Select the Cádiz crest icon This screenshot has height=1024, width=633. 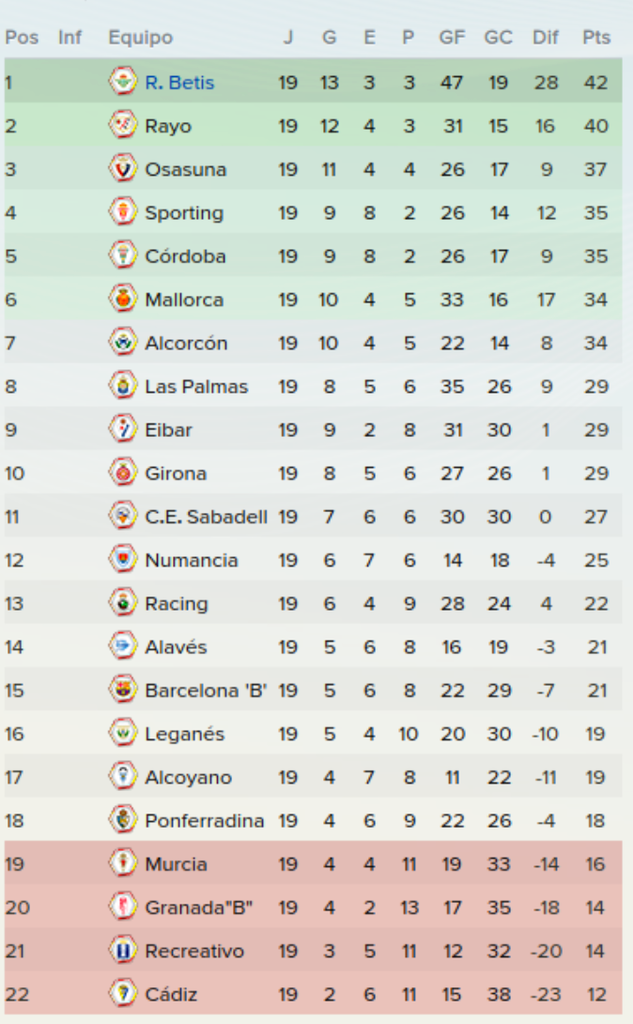pos(122,994)
